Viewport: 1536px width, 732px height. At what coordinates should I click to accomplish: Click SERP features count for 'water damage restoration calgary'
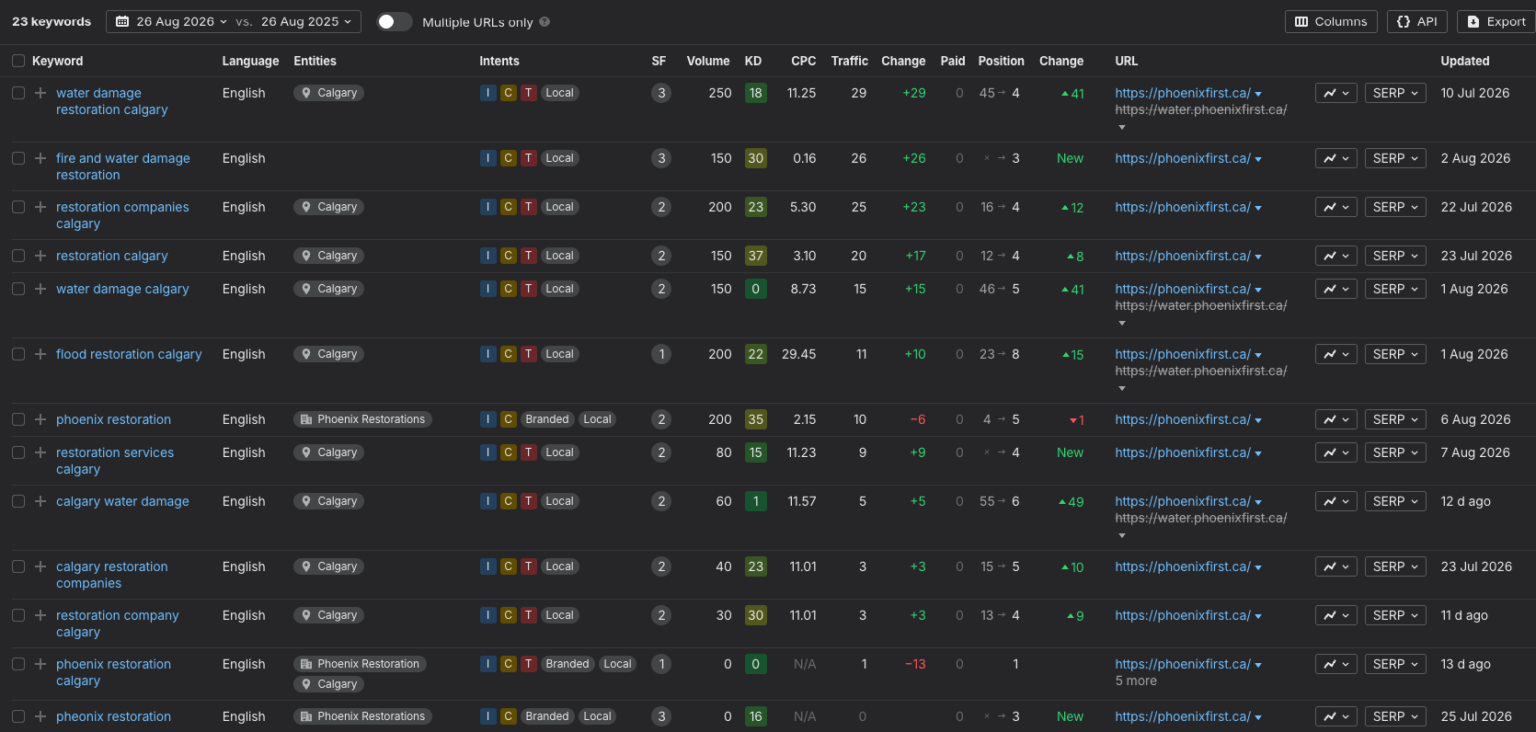(660, 93)
